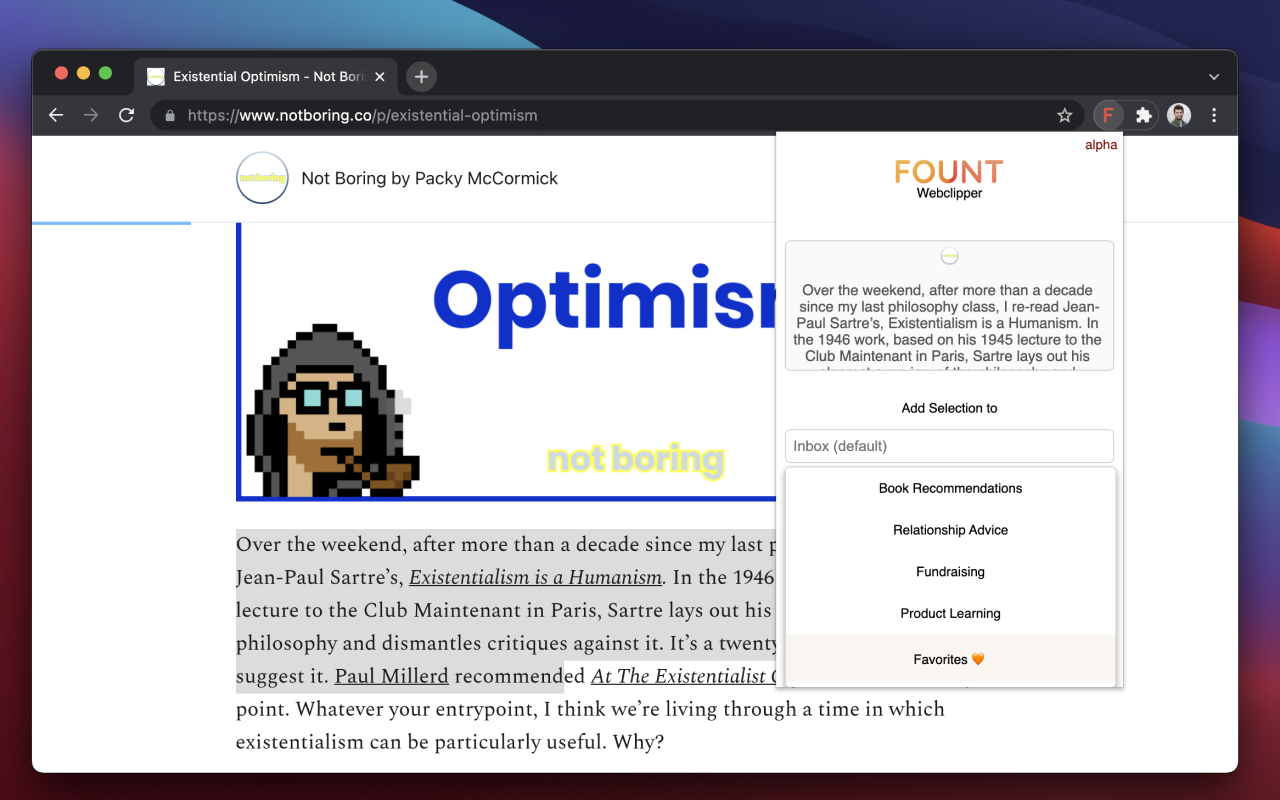The height and width of the screenshot is (800, 1280).
Task: Click the macOS red close window button
Action: pos(61,73)
